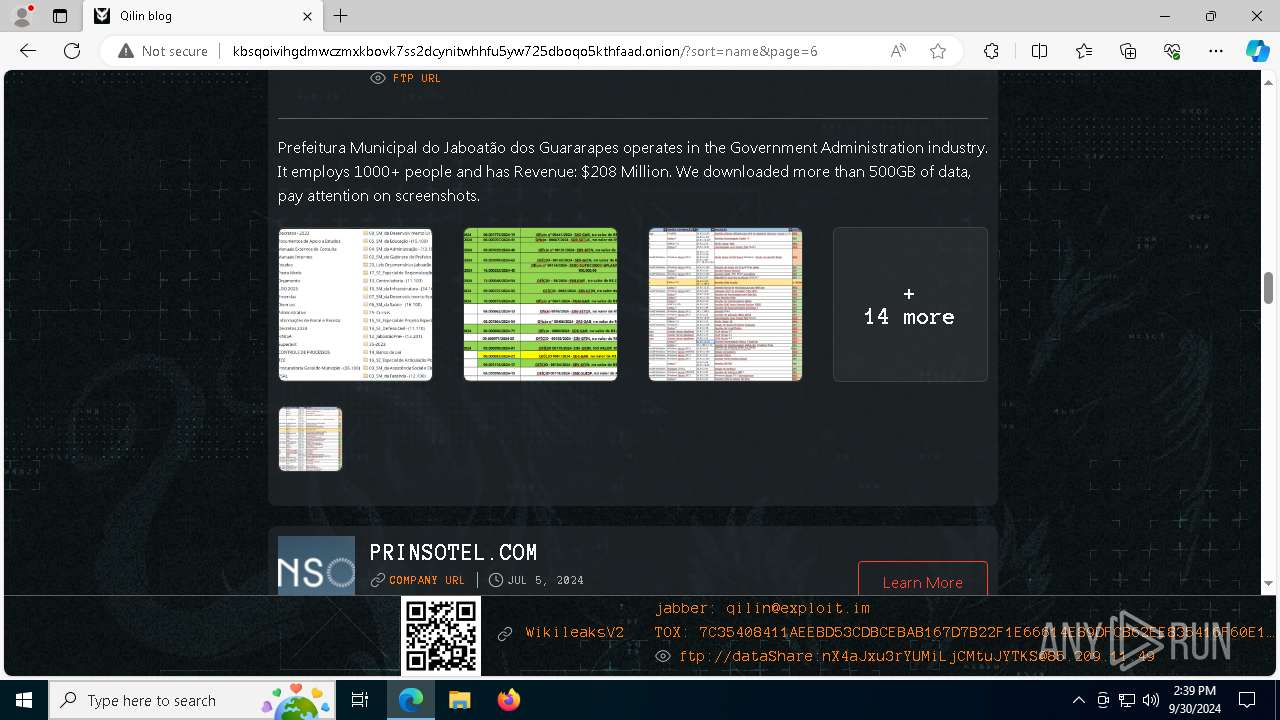The height and width of the screenshot is (720, 1280).
Task: Open the small thumbnail in second row
Action: point(310,438)
